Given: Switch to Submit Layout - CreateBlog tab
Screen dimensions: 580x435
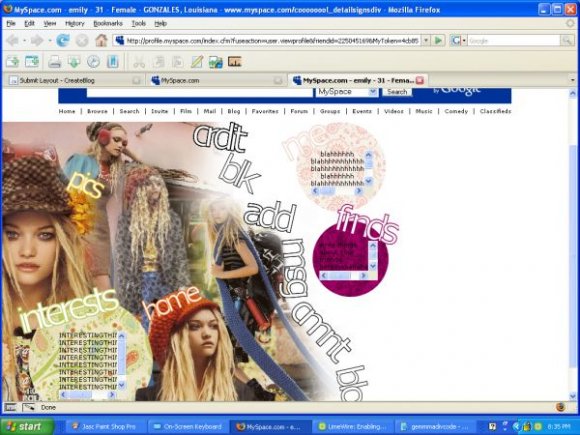Looking at the screenshot, I should [x=74, y=80].
